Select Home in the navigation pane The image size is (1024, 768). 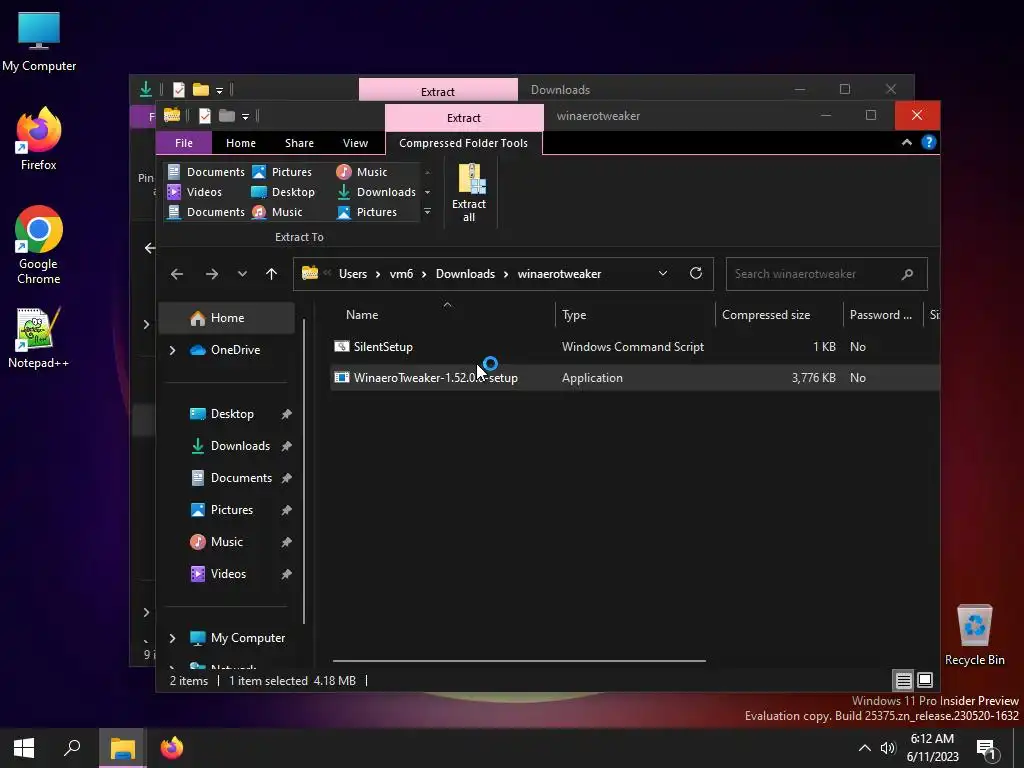(227, 318)
